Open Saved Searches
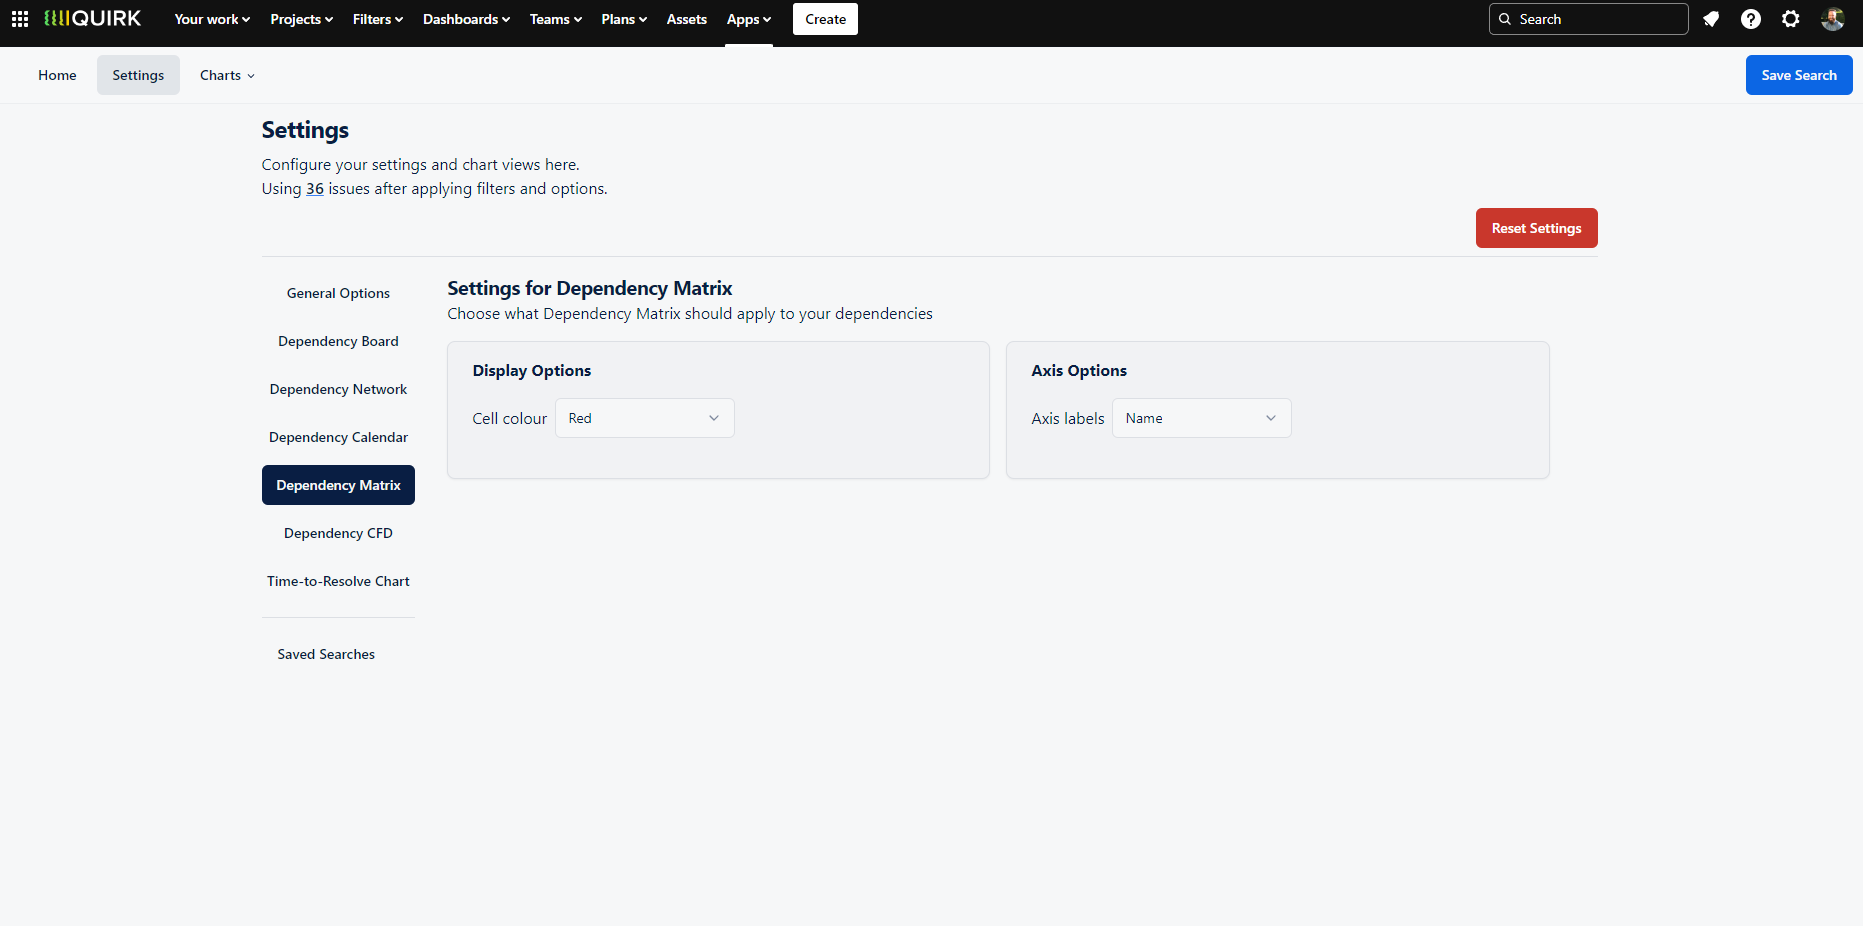Screen dimensions: 1863x926 tap(326, 654)
